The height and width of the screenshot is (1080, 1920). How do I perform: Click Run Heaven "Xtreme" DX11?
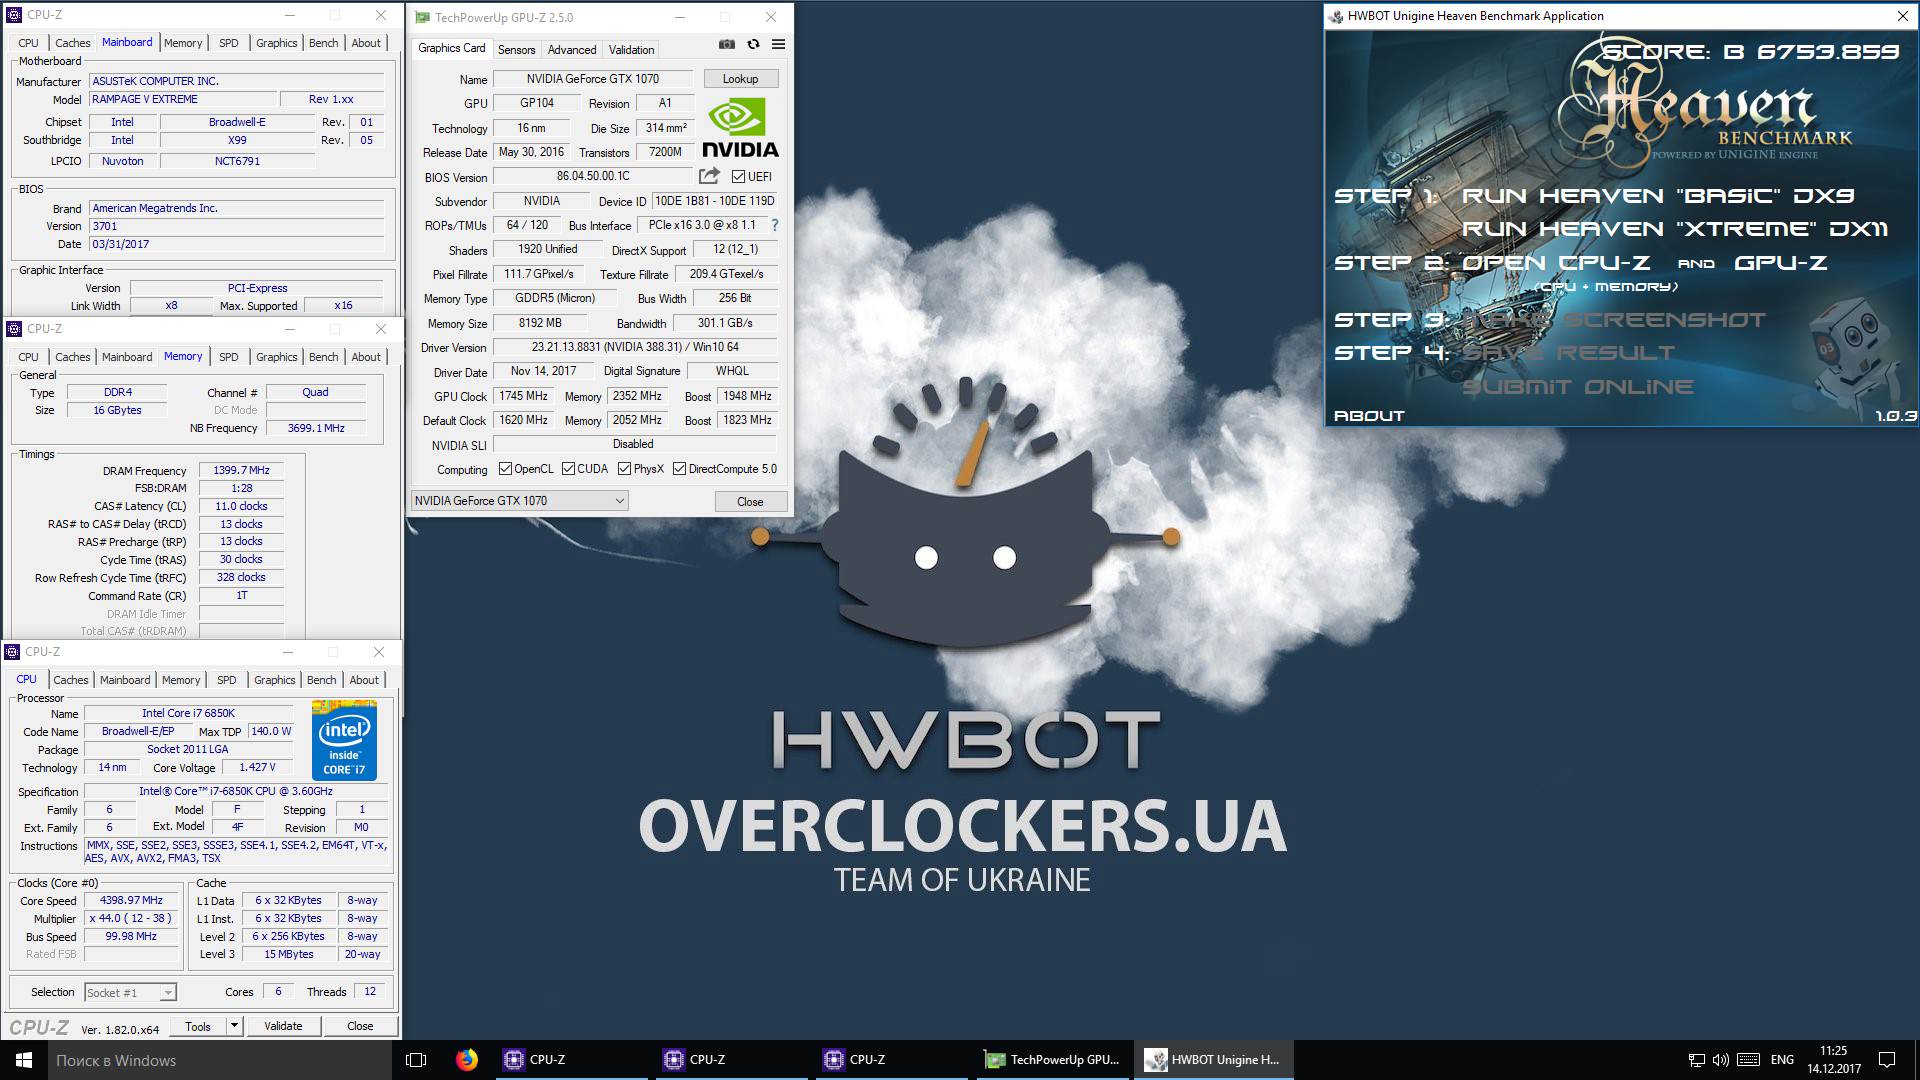(x=1675, y=229)
